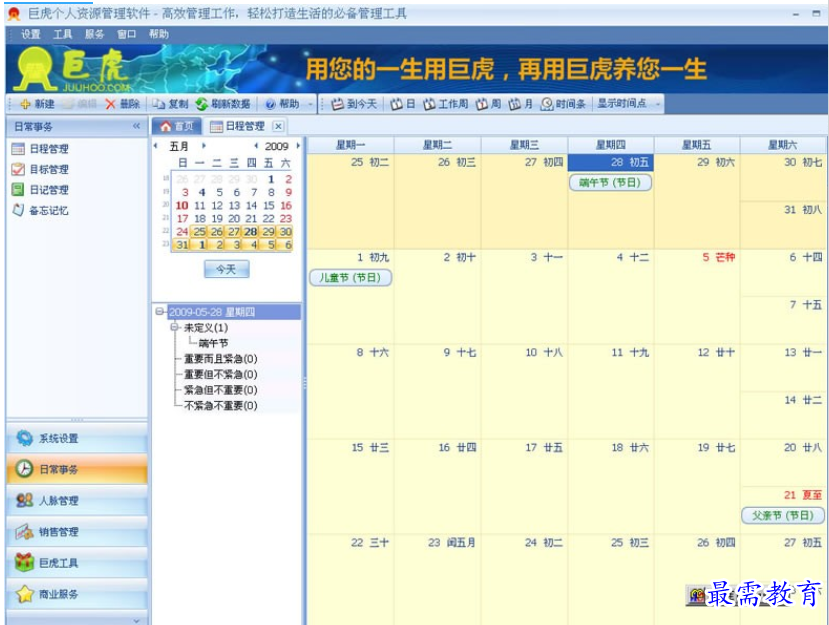Open the 窗口 menu
Screen dimensions: 829x625
(126, 34)
